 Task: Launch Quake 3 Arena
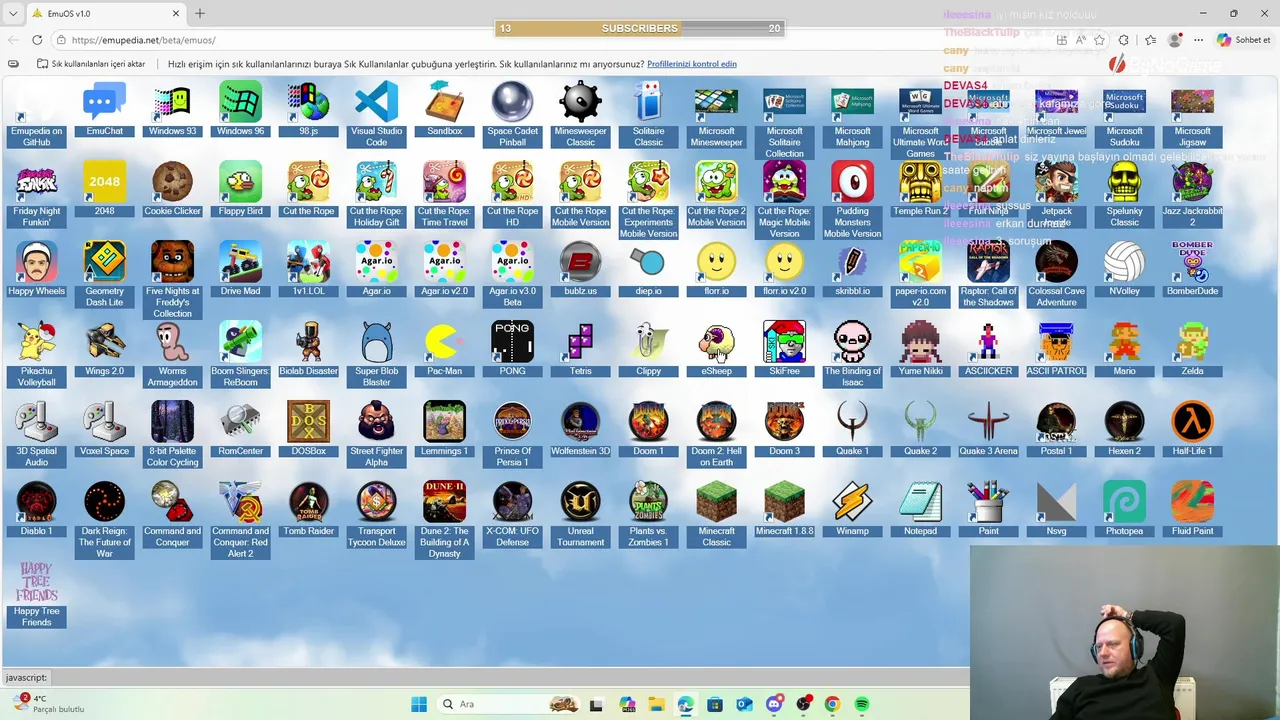[x=988, y=430]
